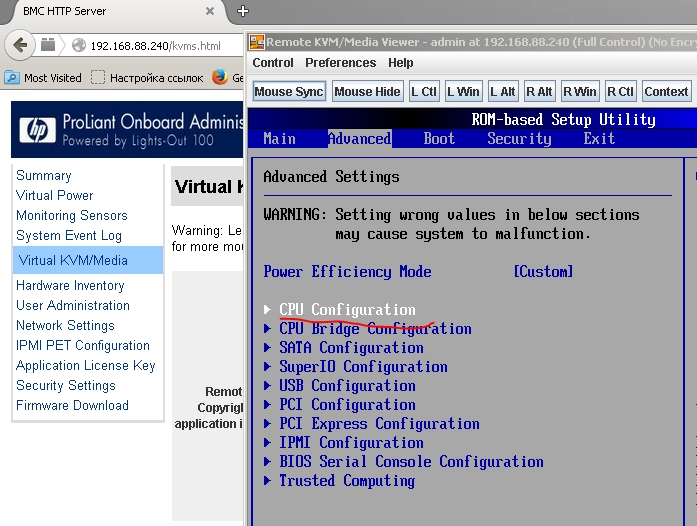Click the address bar URL field
Screen dimensions: 697x526
click(x=156, y=46)
